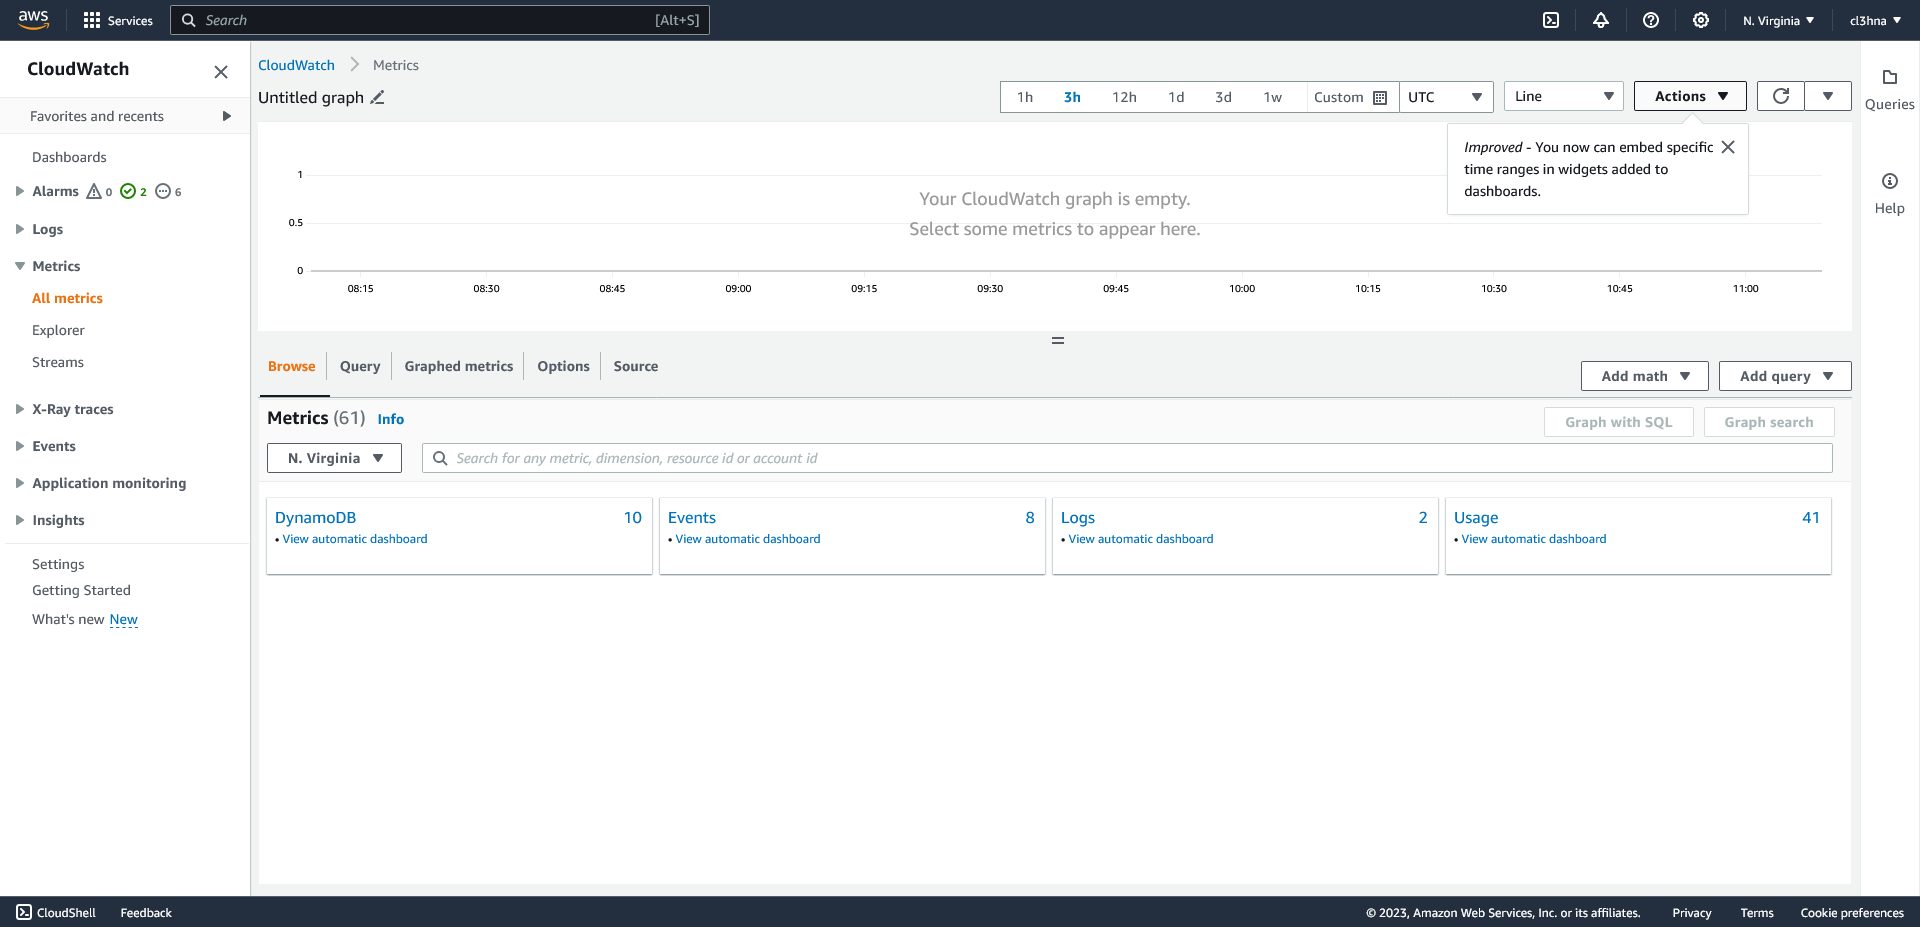
Task: Open the Custom time range calendar icon
Action: (x=1380, y=98)
